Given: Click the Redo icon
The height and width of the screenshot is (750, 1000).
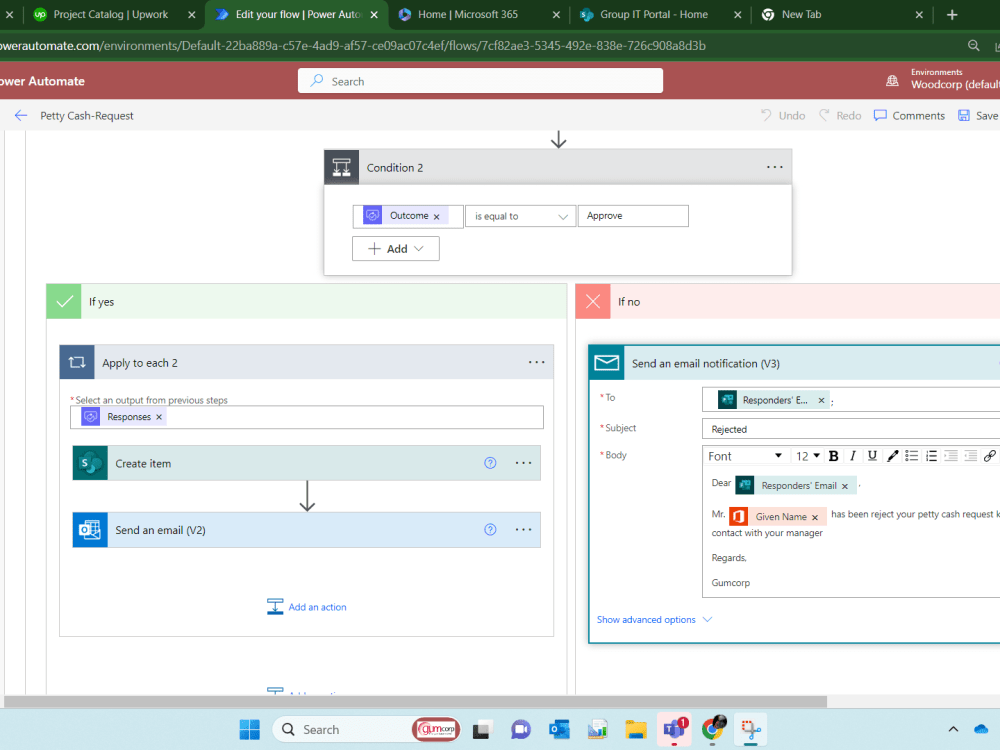Looking at the screenshot, I should [824, 115].
